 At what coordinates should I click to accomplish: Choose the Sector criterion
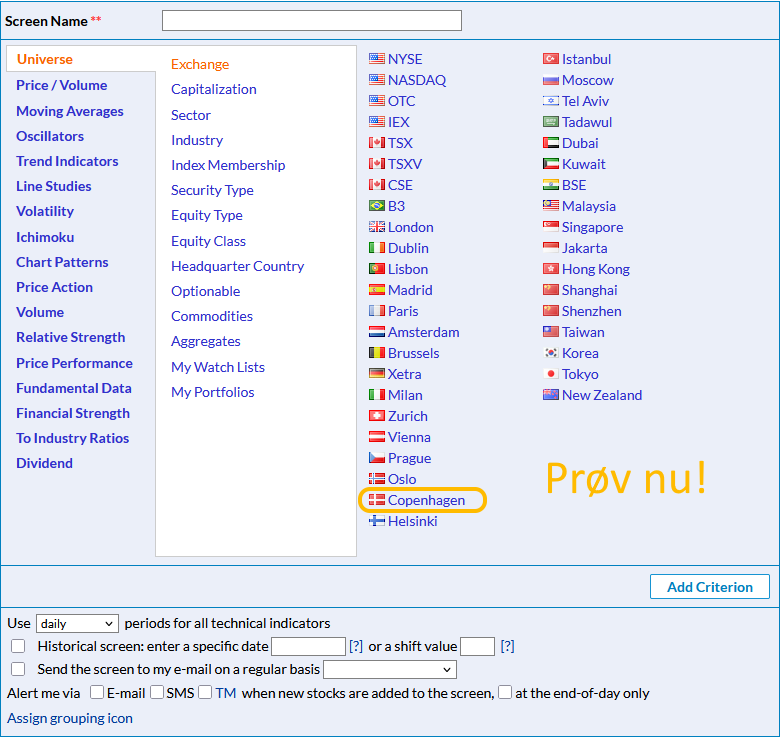pos(191,115)
